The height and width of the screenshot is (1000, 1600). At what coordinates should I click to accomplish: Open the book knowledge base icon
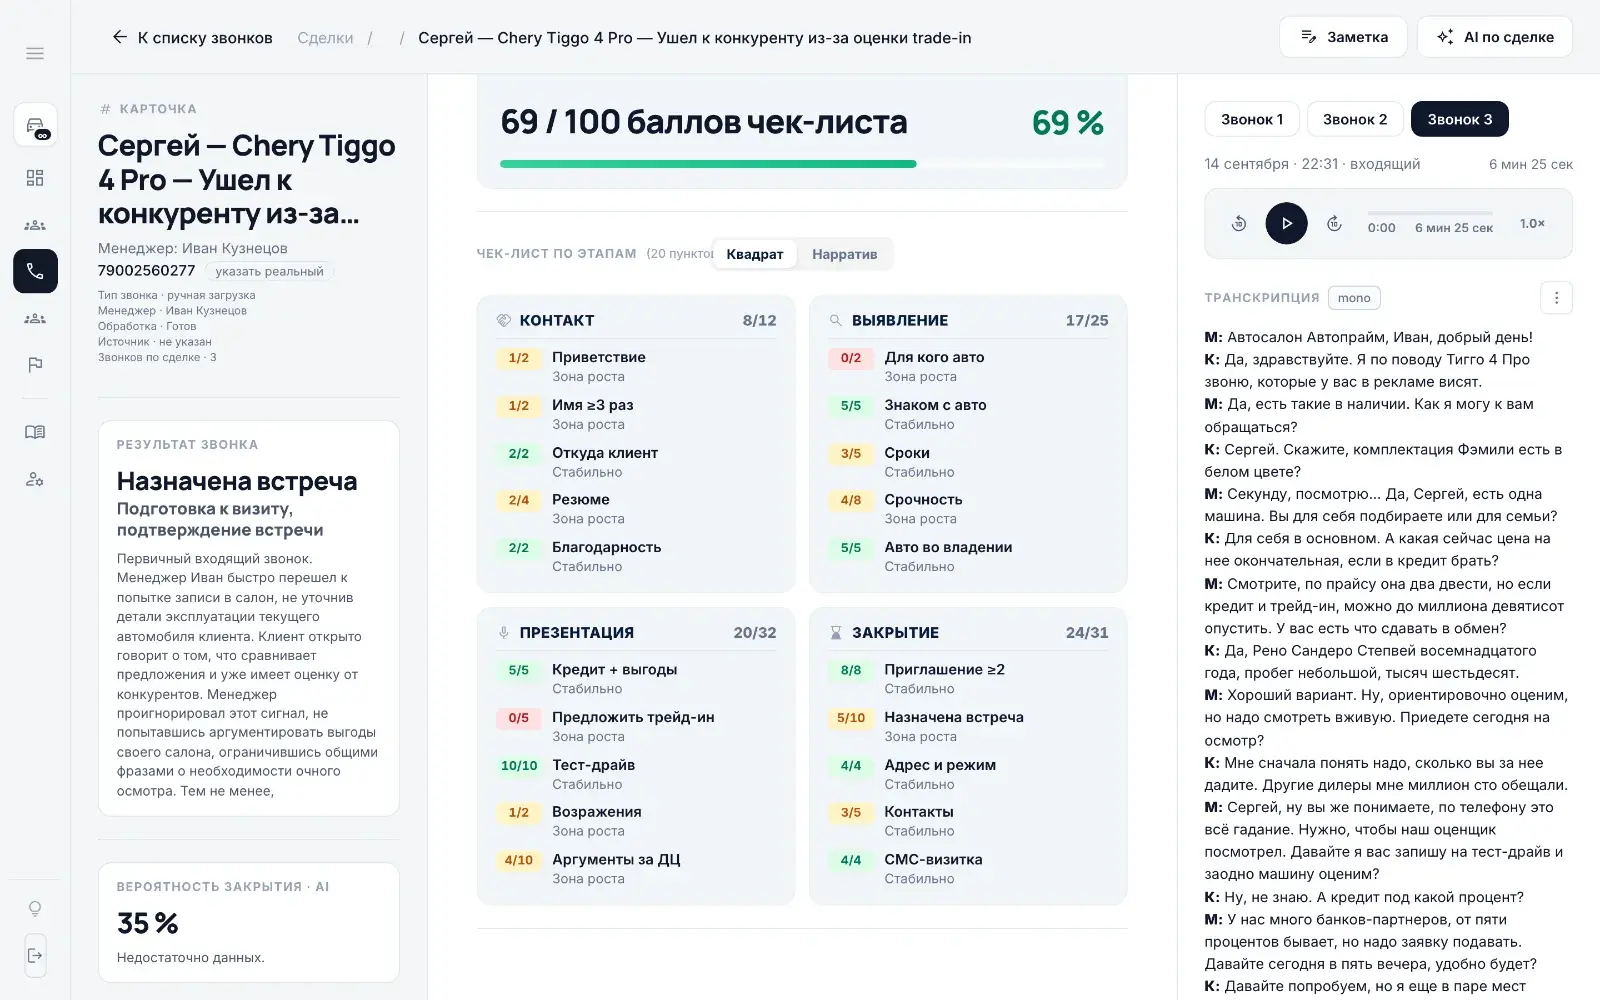[35, 432]
